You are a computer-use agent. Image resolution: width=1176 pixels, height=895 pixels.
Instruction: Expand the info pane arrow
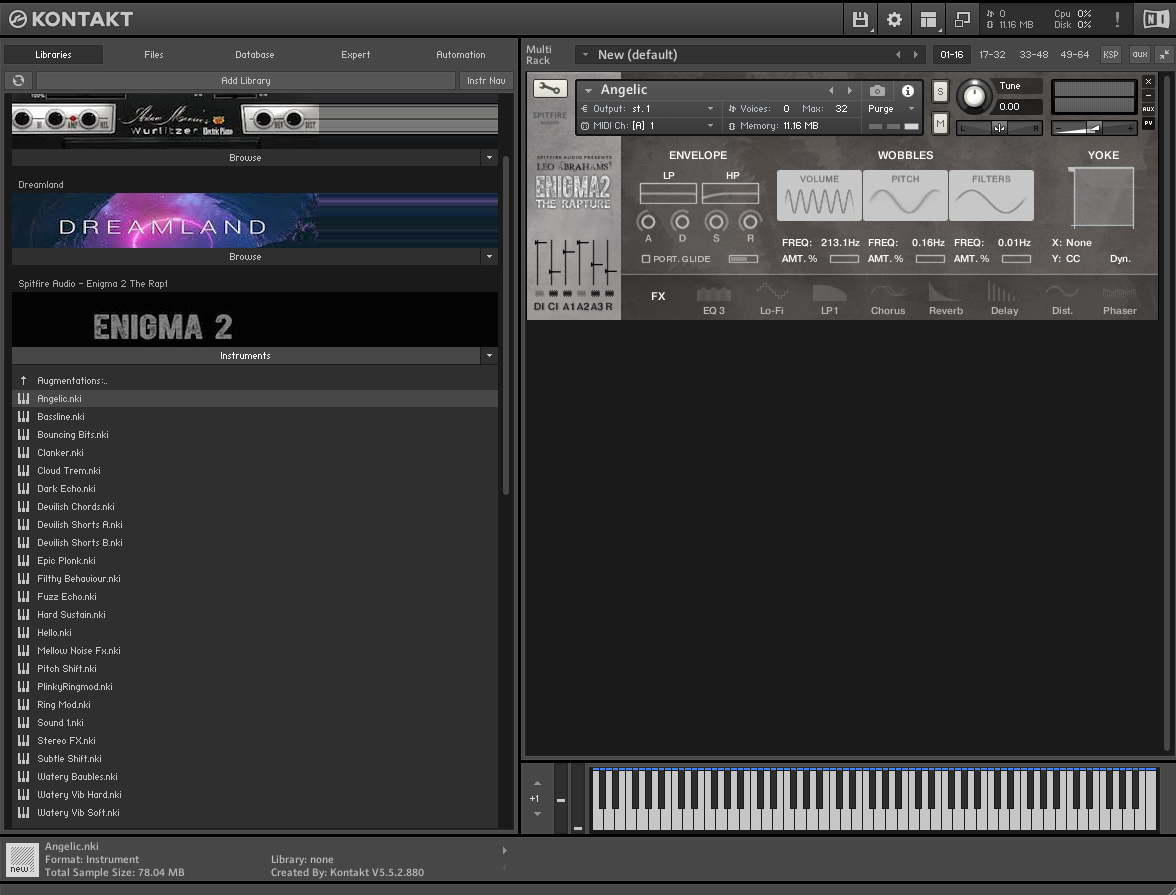(x=505, y=851)
